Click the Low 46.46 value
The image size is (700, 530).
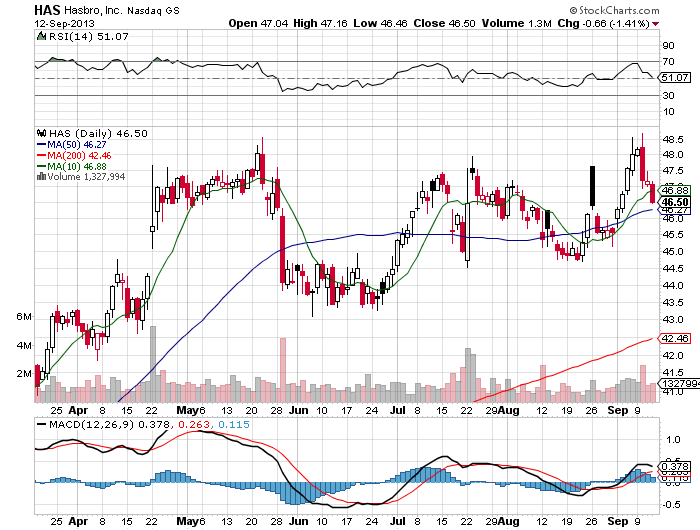click(380, 23)
